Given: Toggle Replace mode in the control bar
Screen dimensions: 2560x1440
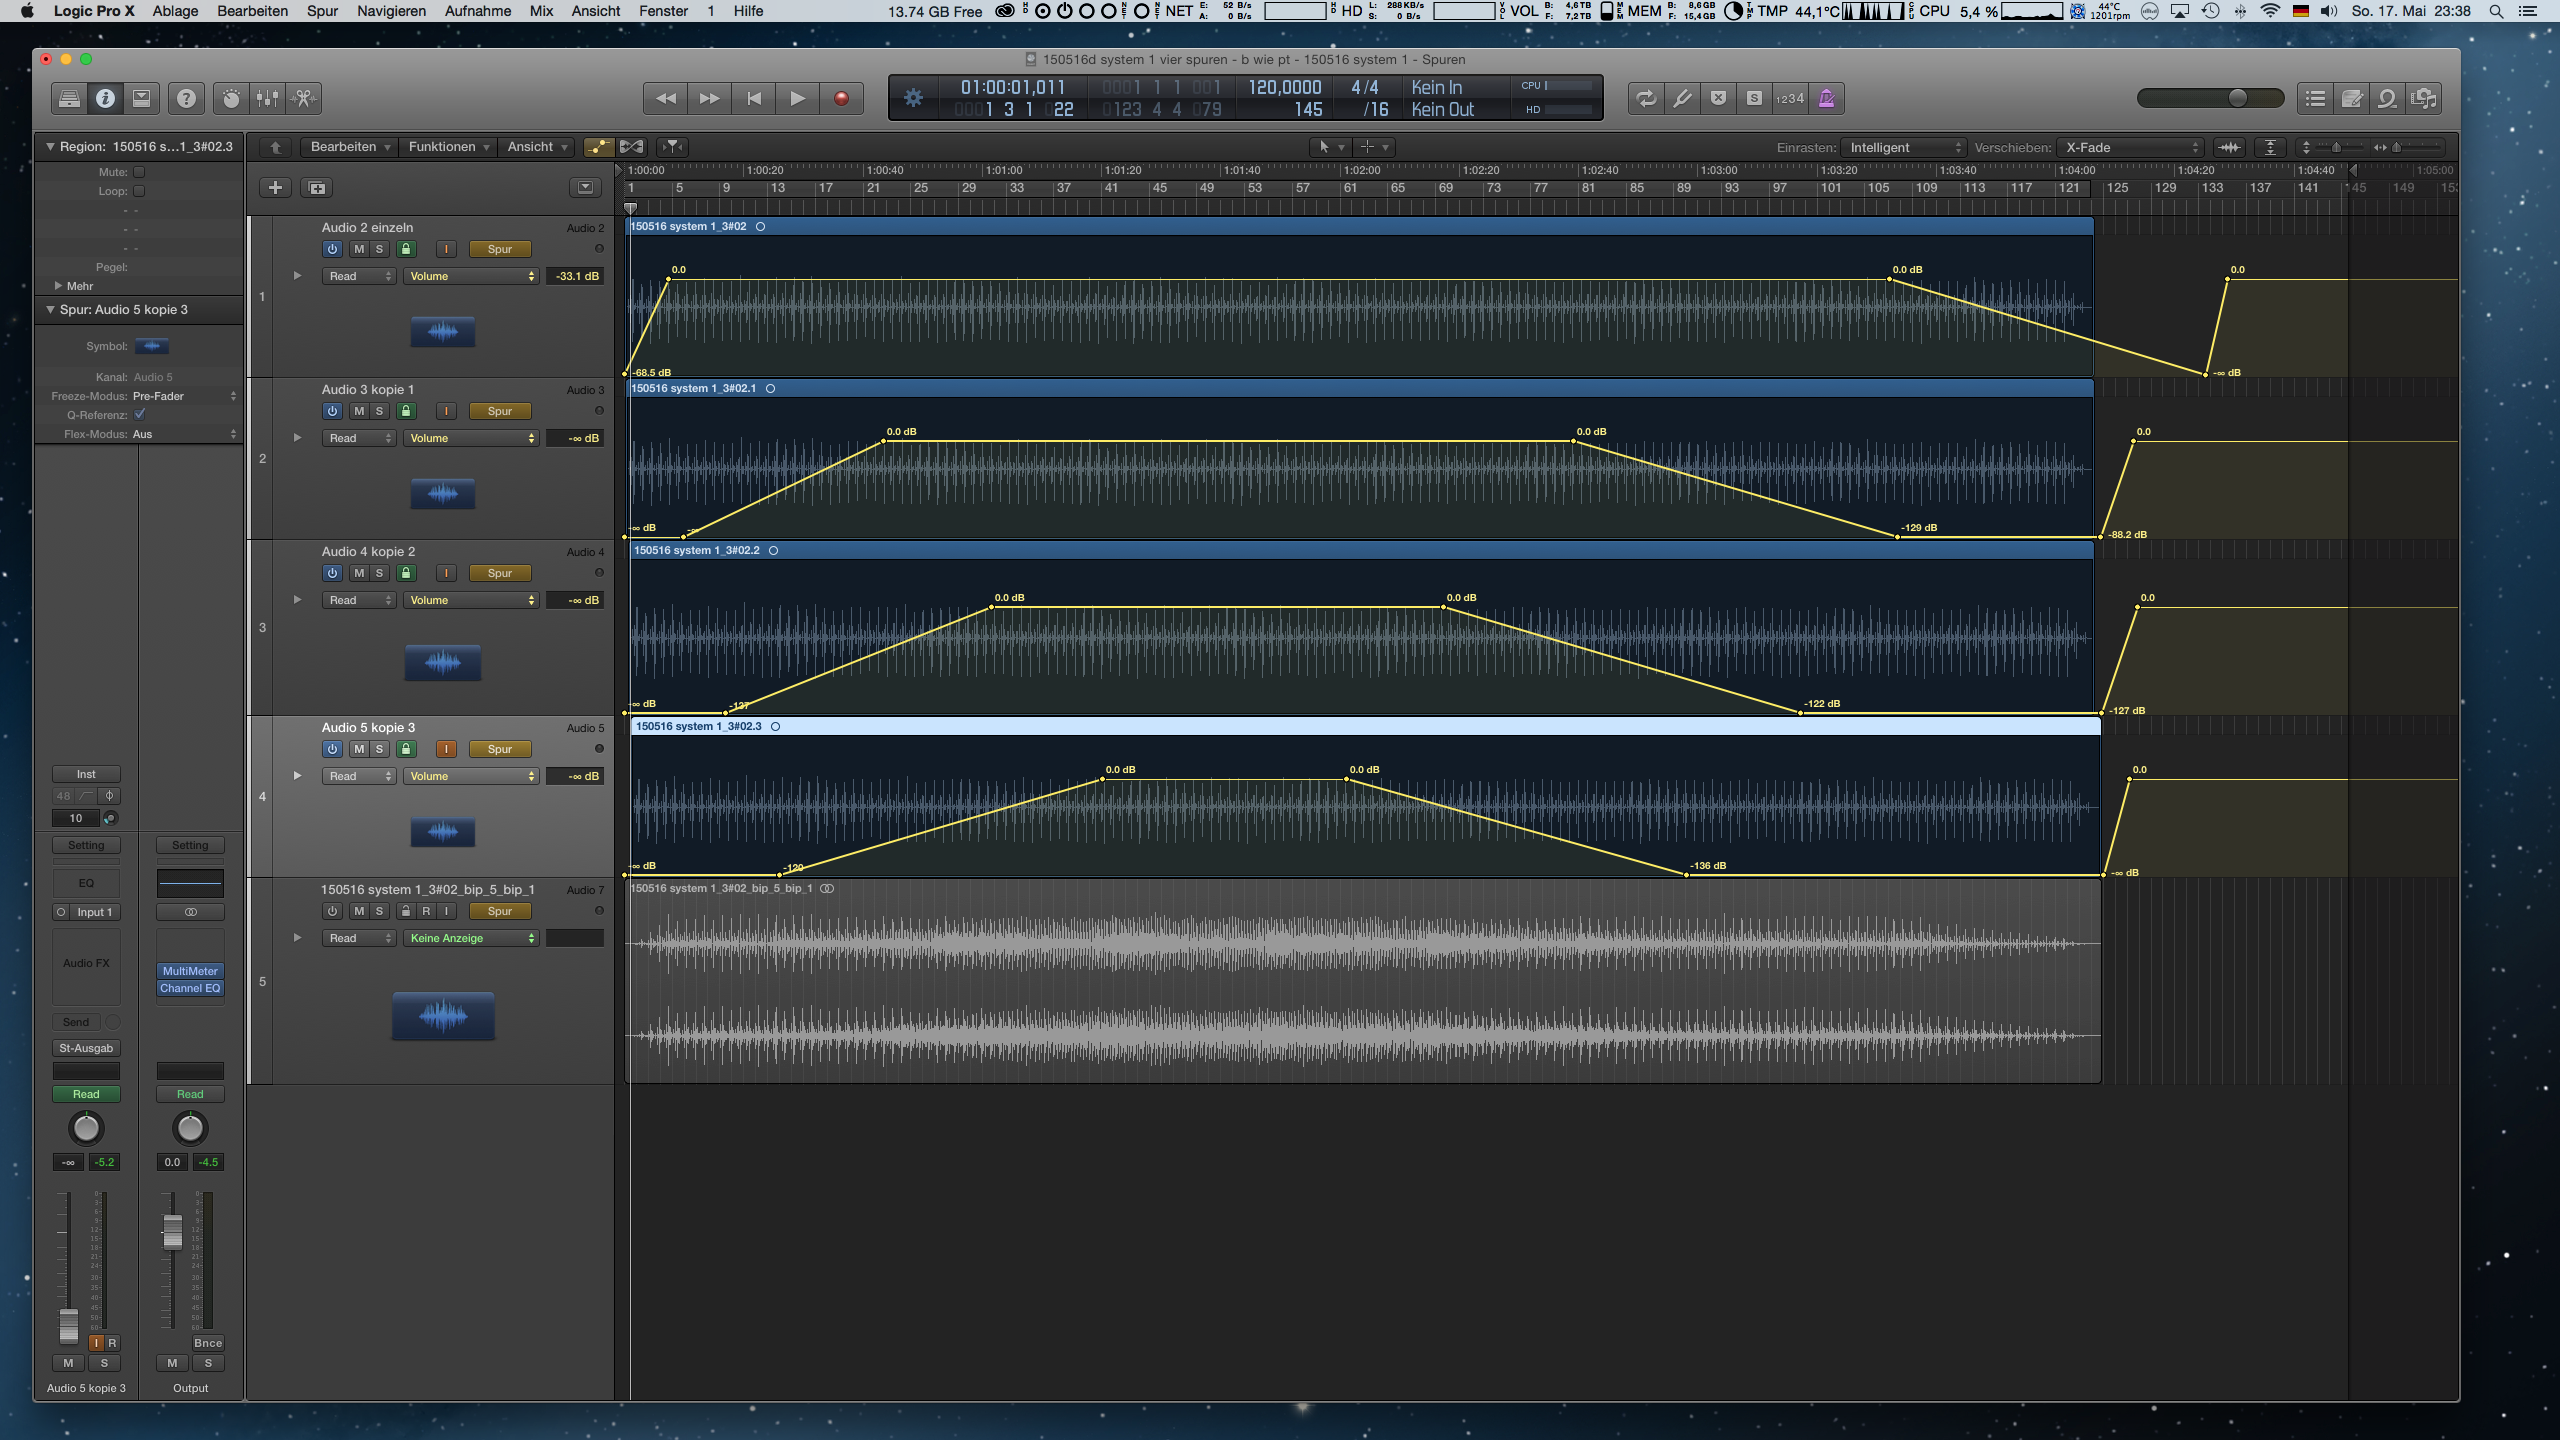Looking at the screenshot, I should [x=1718, y=98].
